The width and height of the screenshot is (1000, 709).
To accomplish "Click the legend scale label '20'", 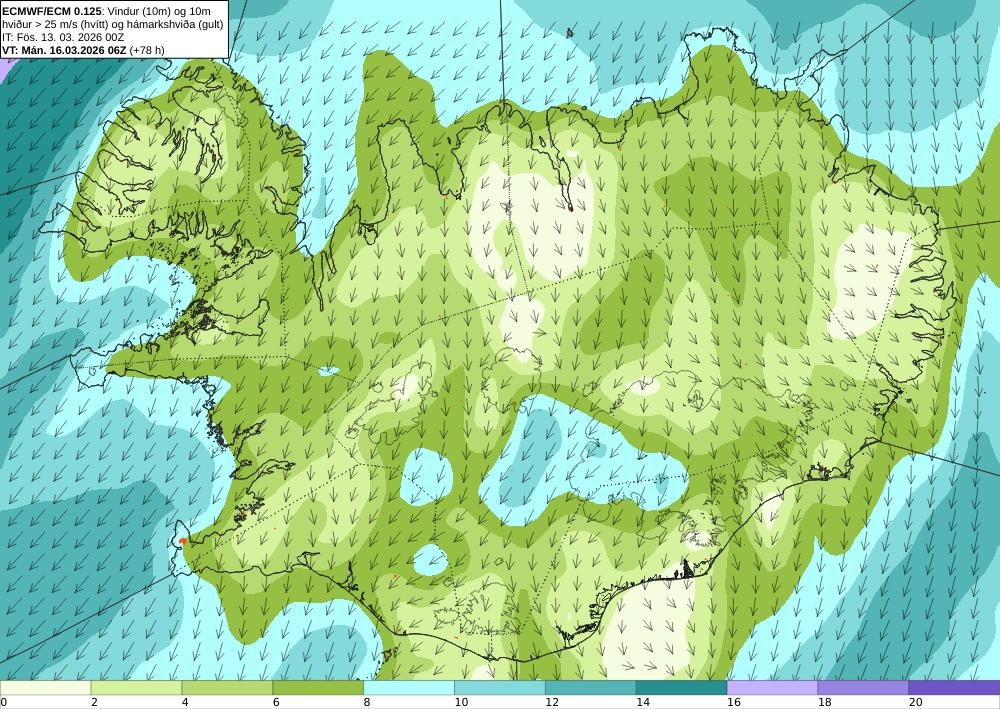I will click(x=915, y=702).
